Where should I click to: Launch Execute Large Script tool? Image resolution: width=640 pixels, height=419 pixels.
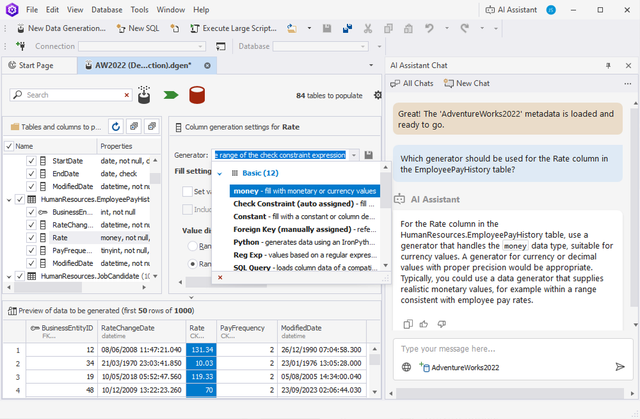[233, 28]
